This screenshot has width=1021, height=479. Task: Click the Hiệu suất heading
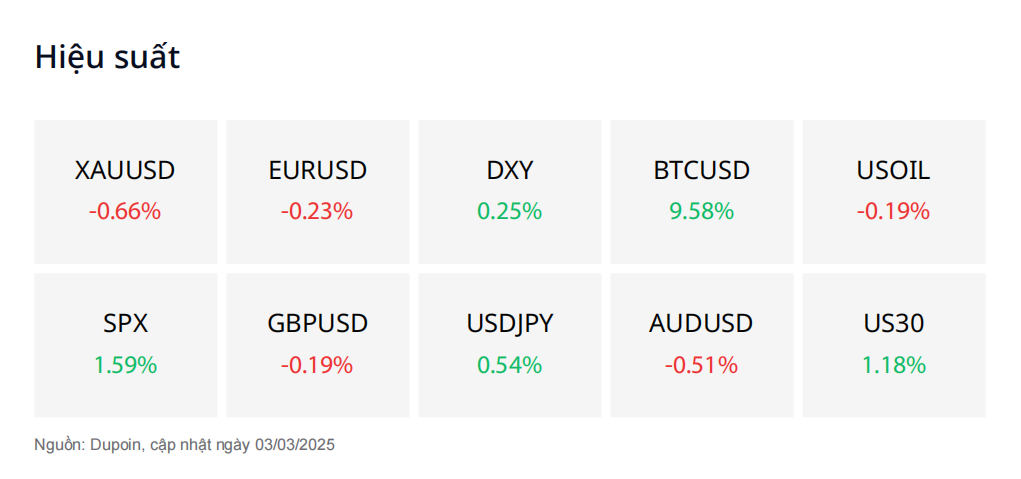(x=107, y=58)
